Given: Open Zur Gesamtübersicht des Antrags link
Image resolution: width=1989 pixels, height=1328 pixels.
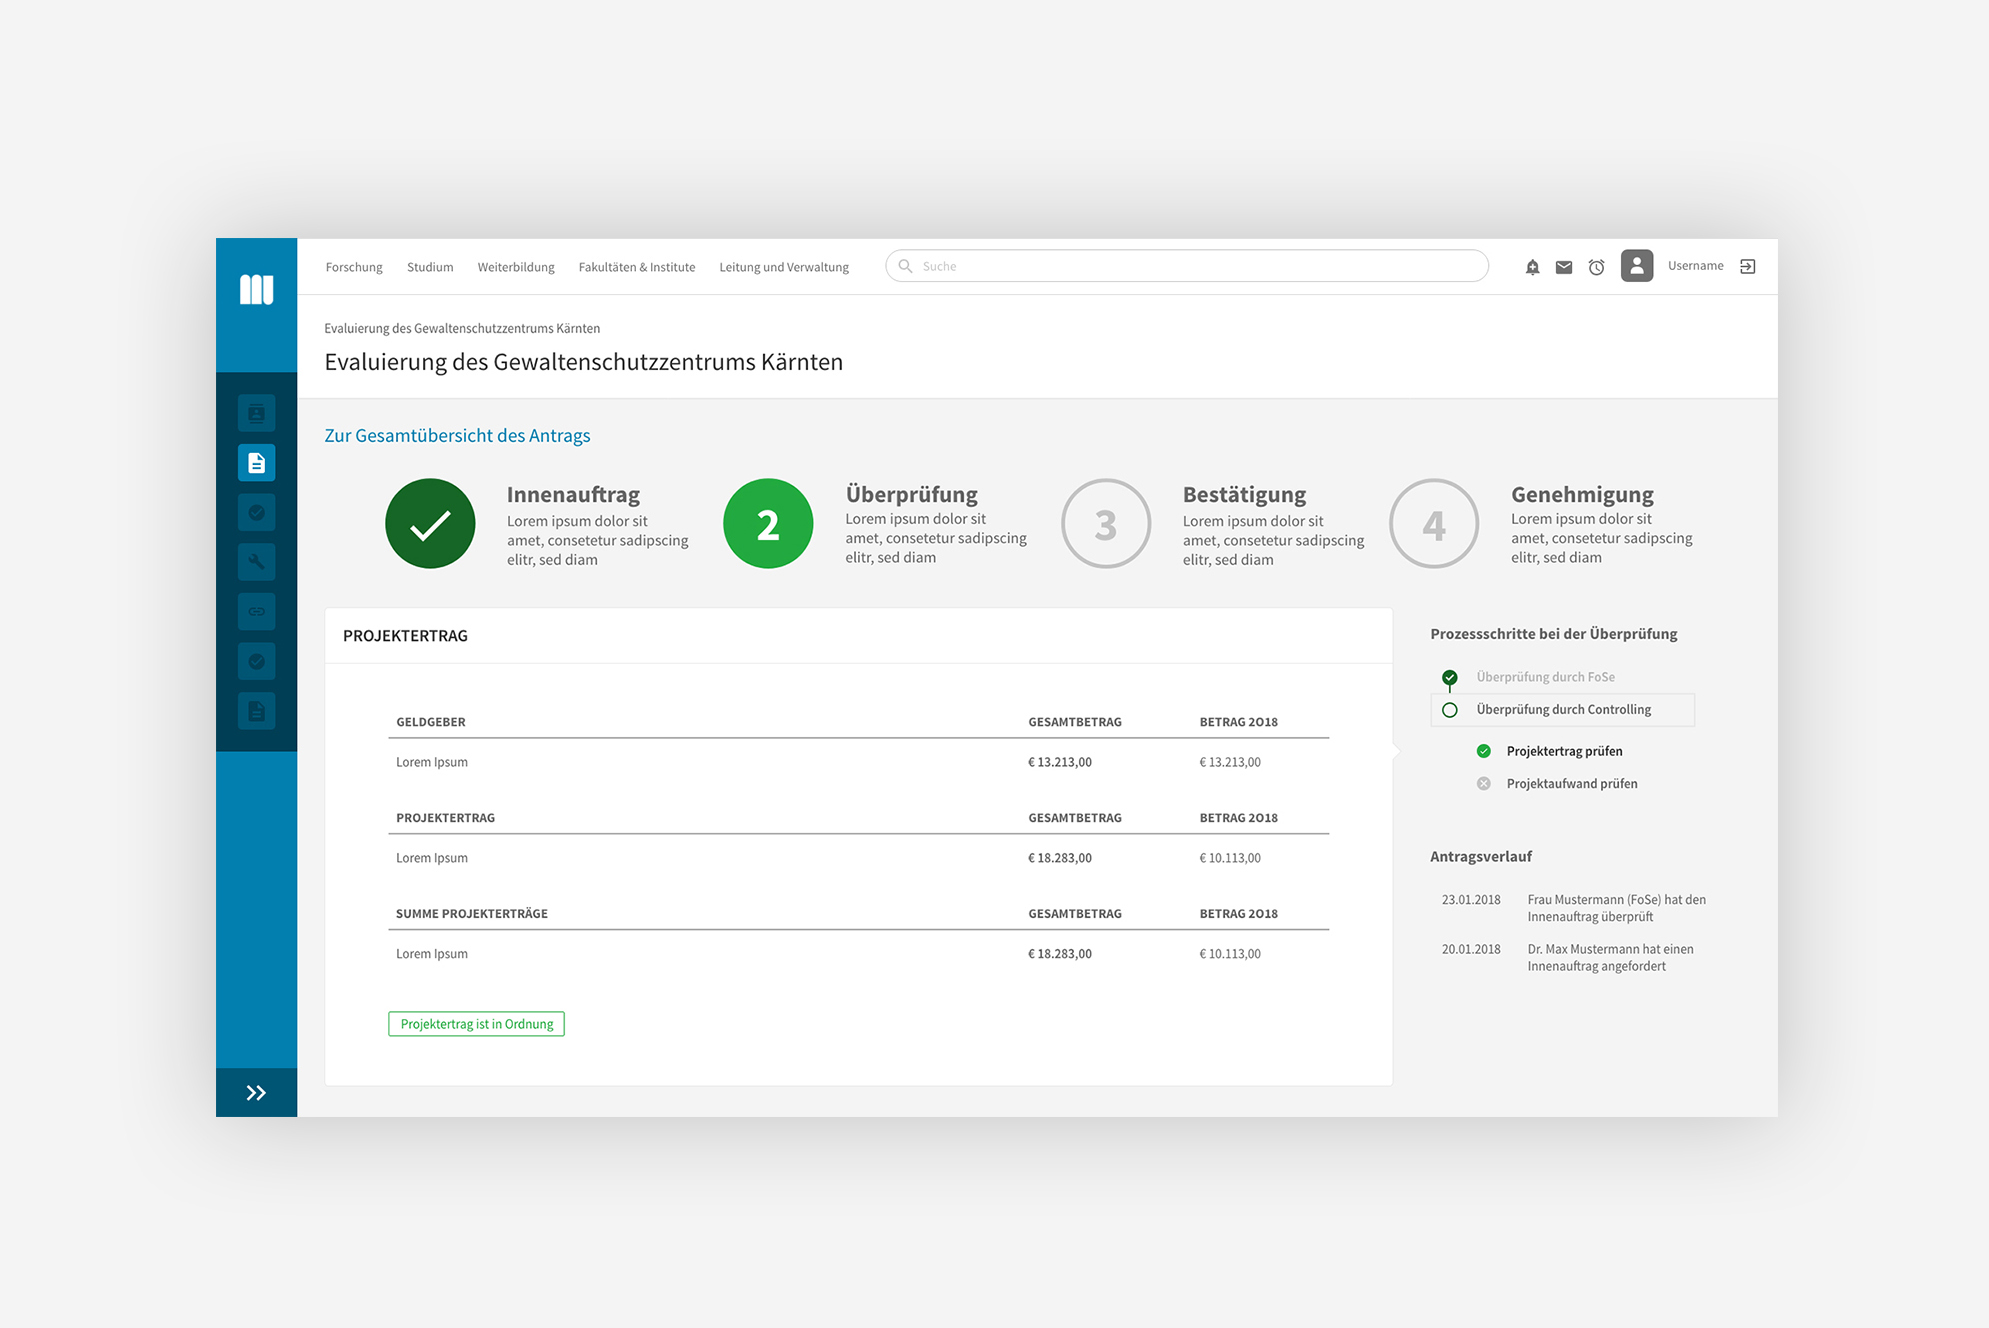Looking at the screenshot, I should click(x=457, y=436).
